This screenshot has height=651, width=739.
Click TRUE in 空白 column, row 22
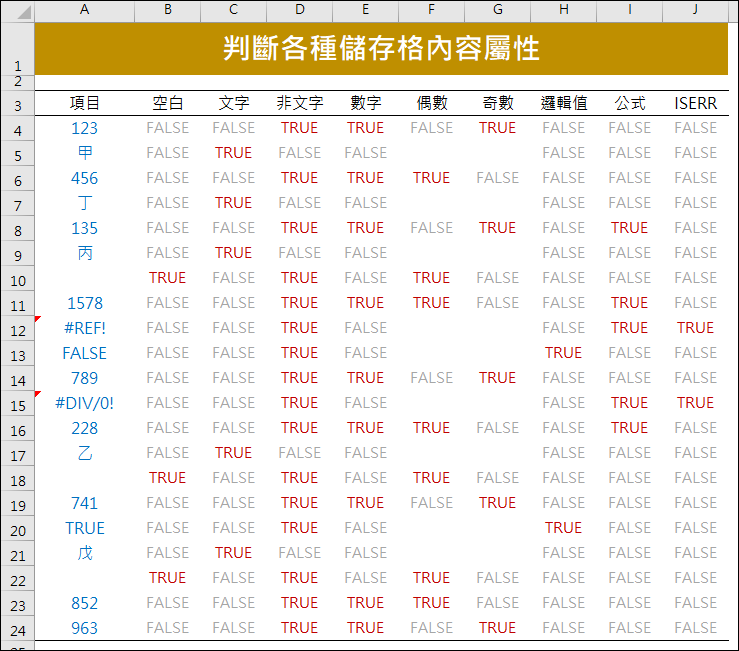167,577
